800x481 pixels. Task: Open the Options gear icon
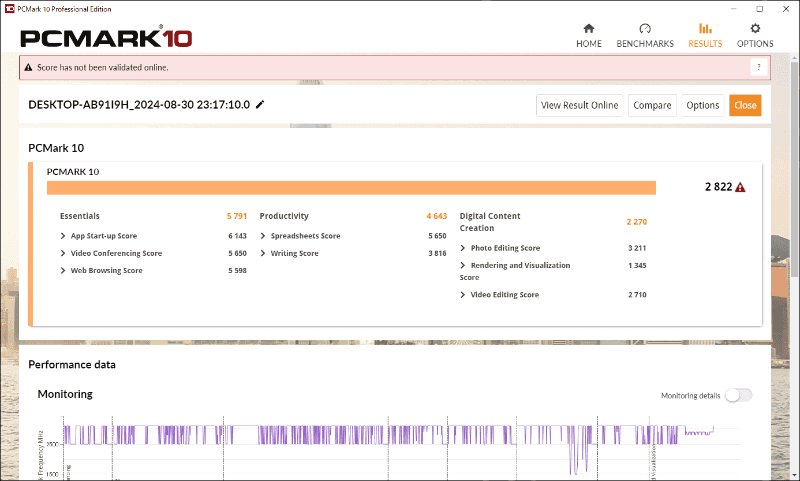[x=755, y=29]
